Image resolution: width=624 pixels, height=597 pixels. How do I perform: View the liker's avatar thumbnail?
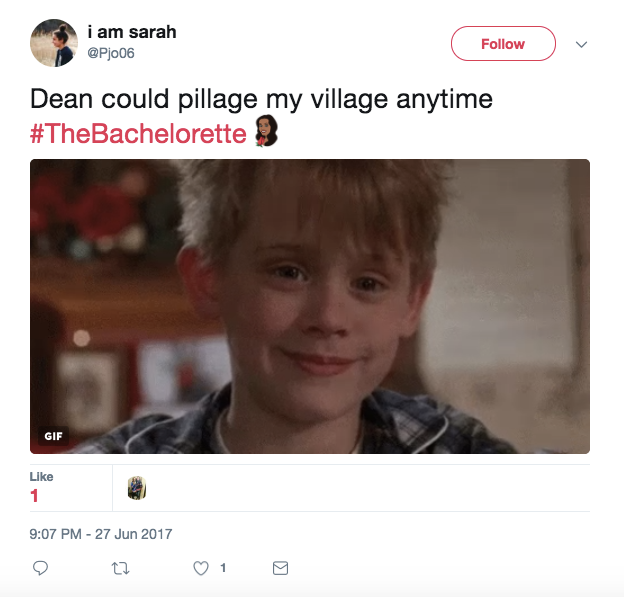coord(136,488)
